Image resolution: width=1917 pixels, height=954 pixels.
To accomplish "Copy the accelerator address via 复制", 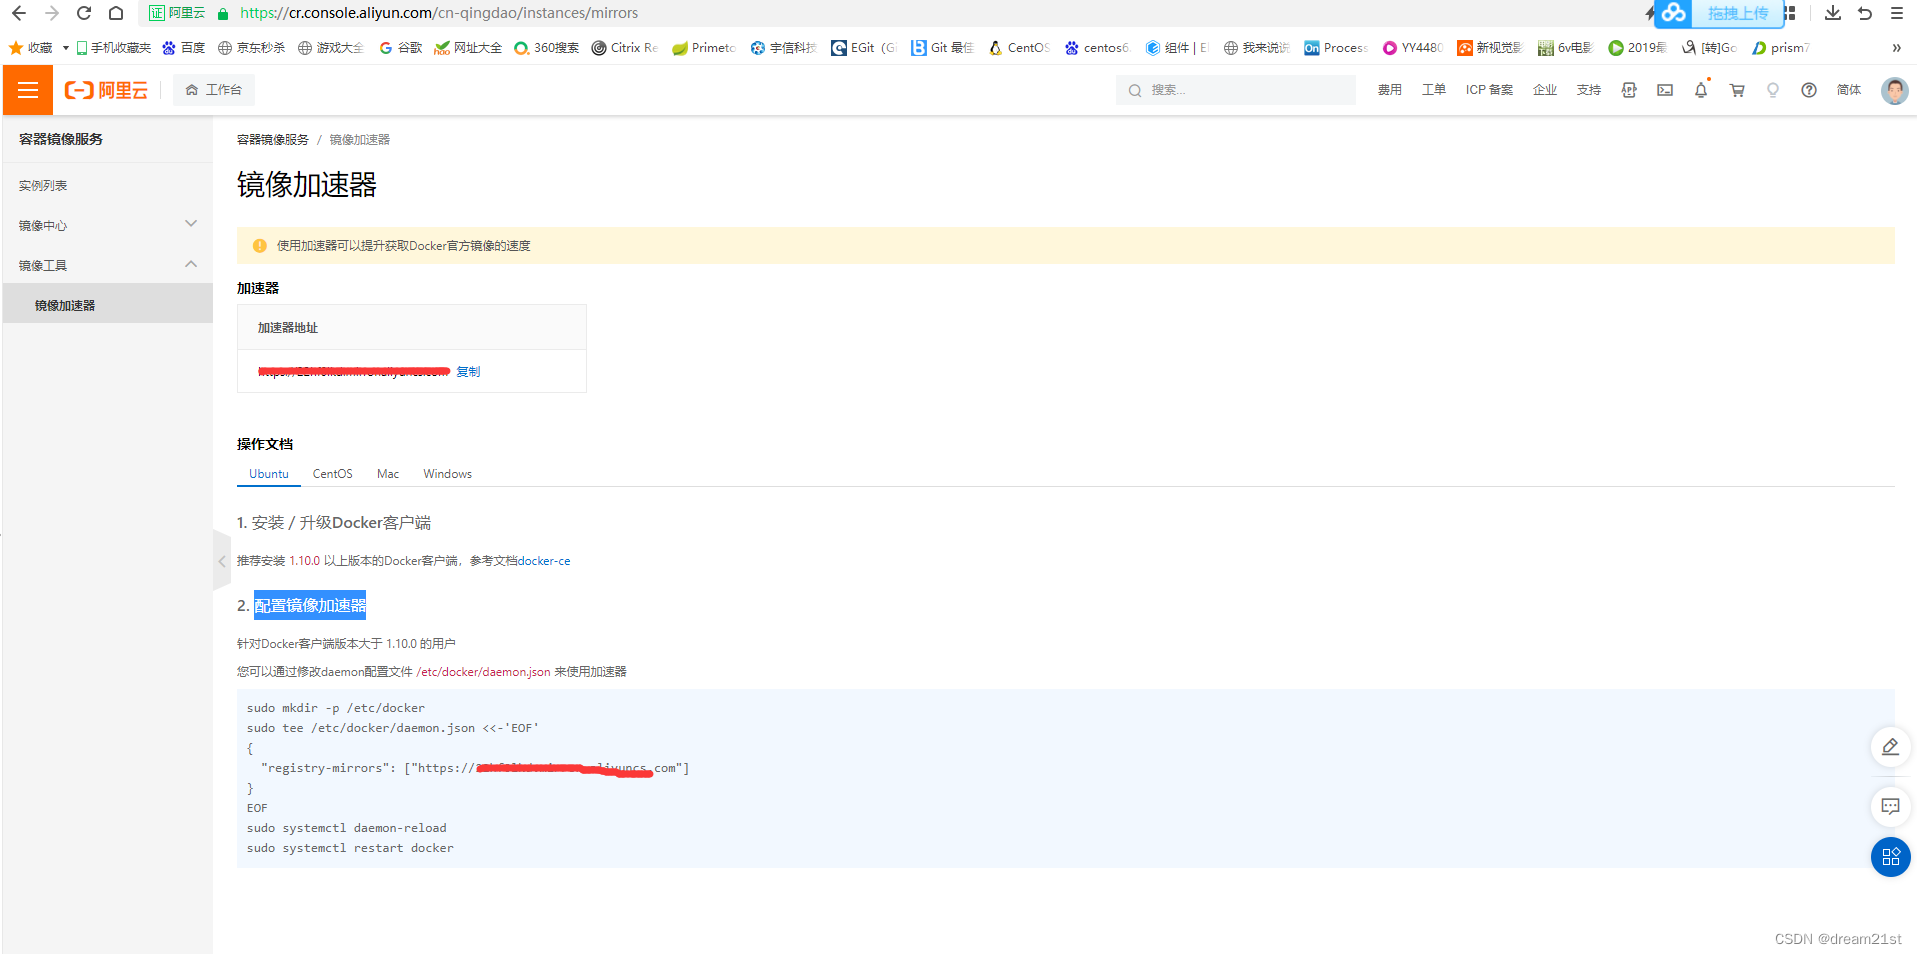I will click(x=468, y=371).
